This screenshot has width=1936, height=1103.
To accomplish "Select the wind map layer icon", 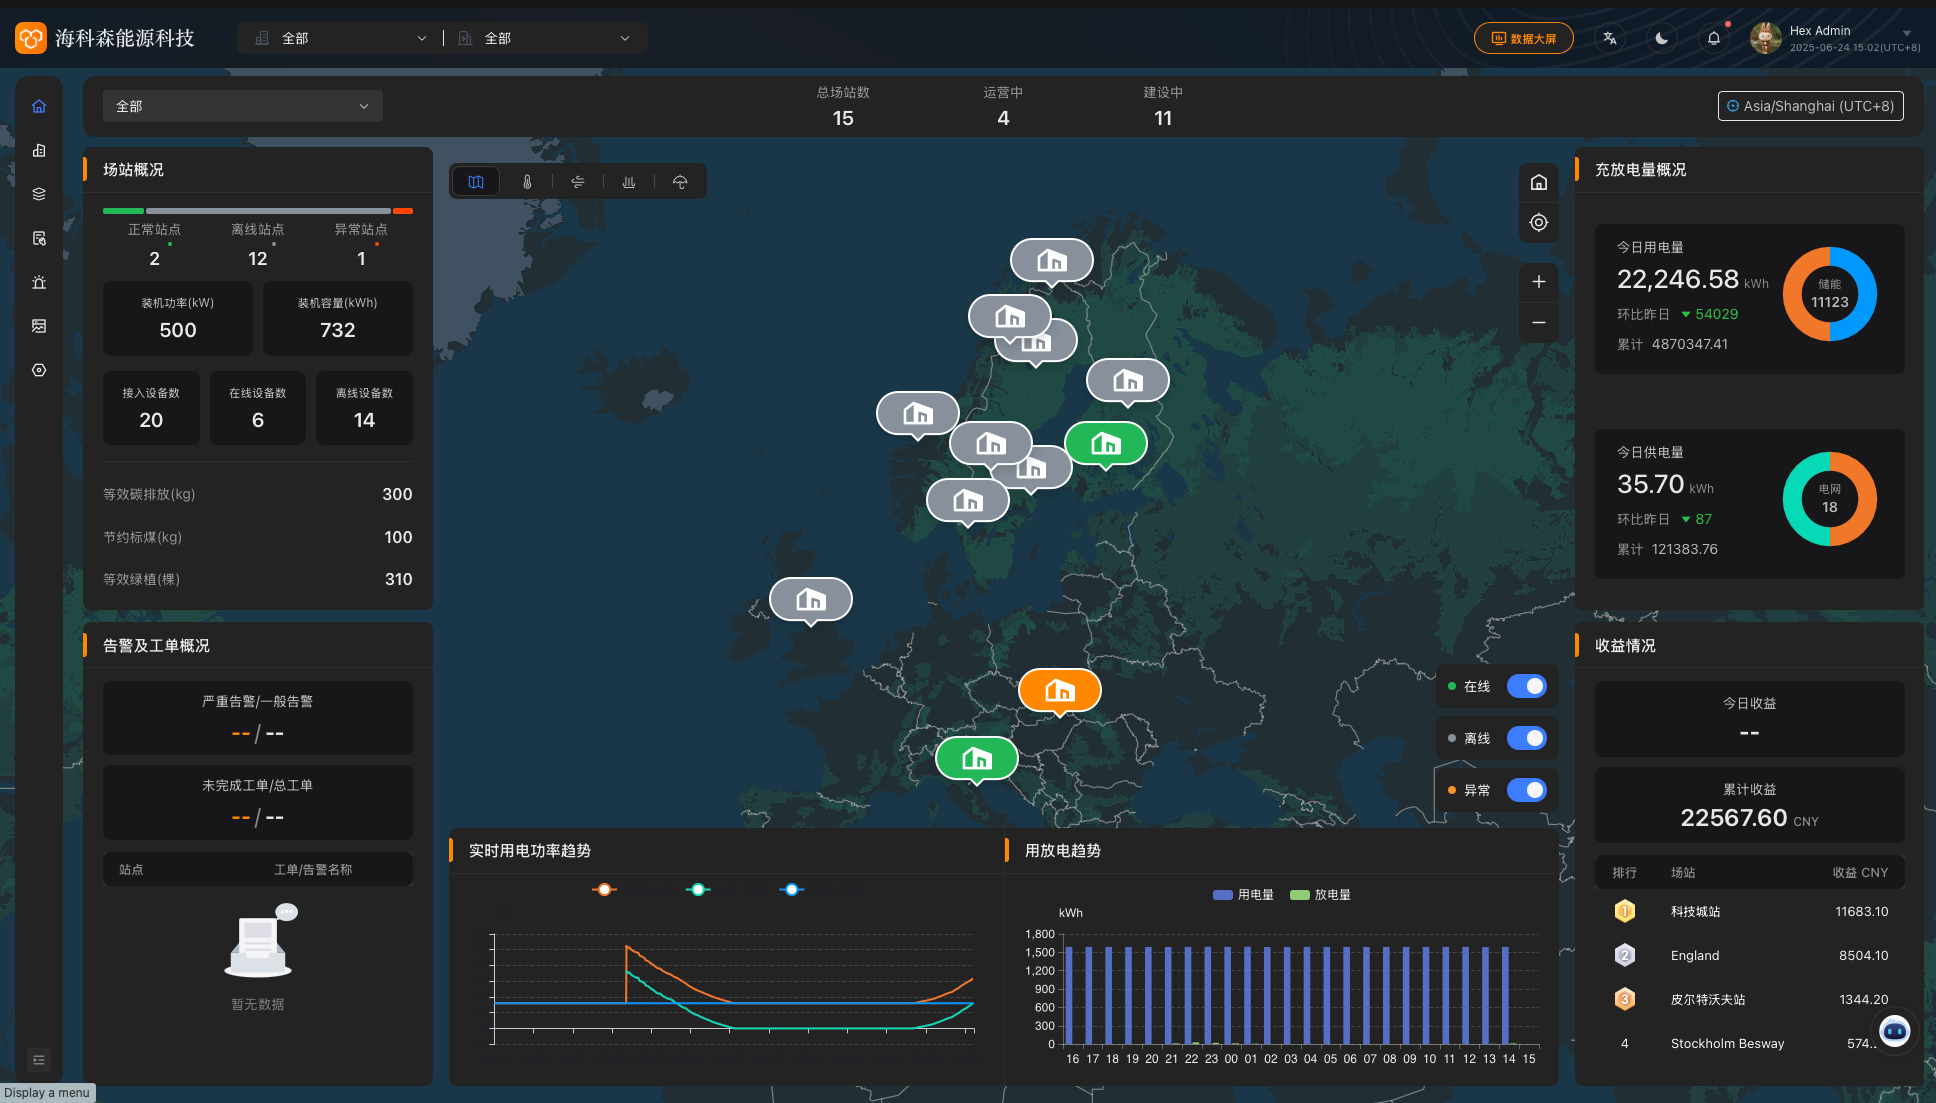I will pos(578,182).
